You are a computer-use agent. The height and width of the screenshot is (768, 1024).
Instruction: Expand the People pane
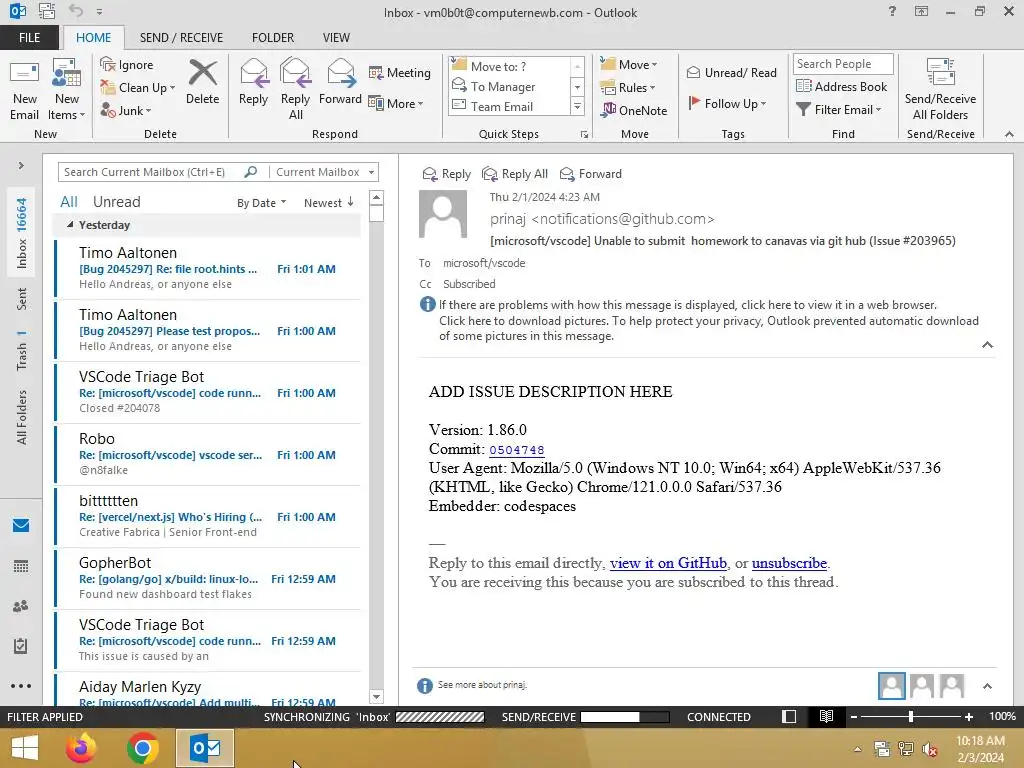click(x=987, y=686)
